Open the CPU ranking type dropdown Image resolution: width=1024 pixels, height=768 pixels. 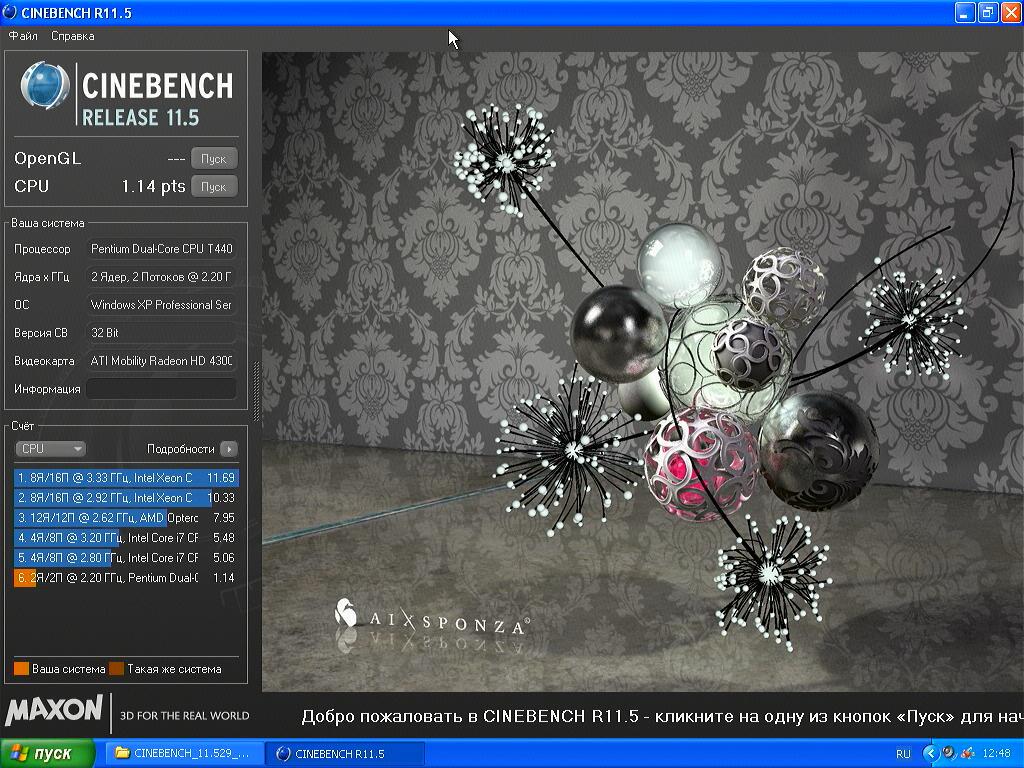click(x=50, y=449)
